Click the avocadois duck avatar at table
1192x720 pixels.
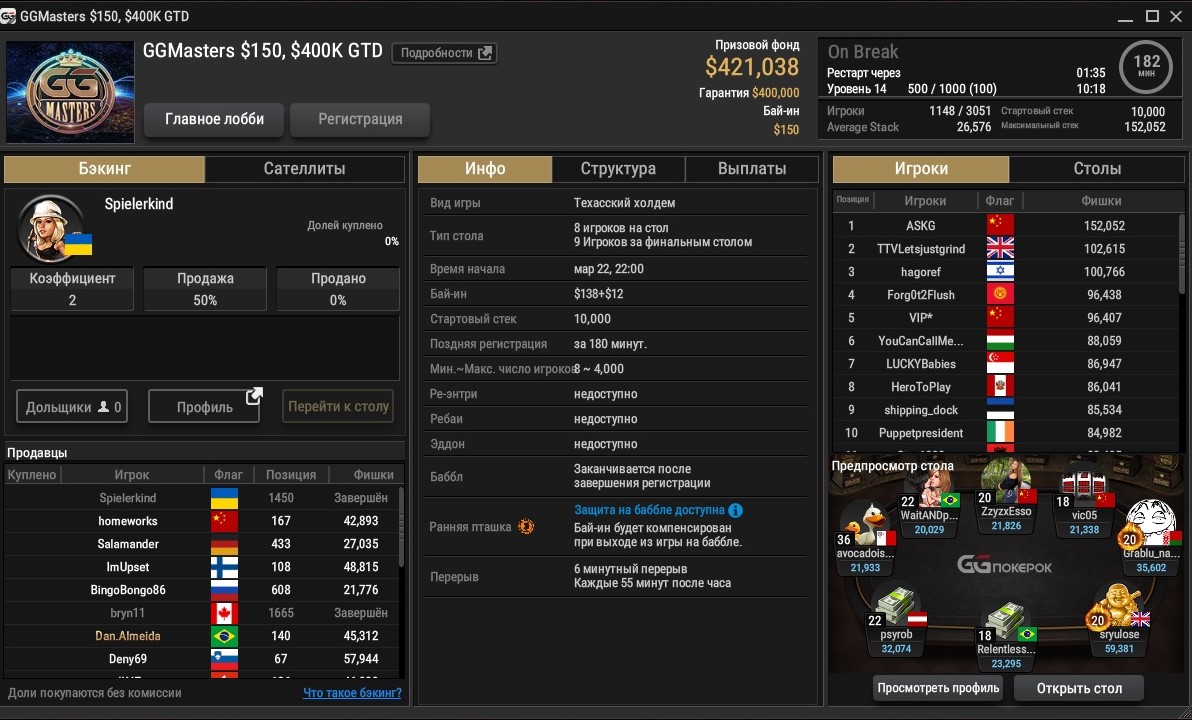pos(863,522)
